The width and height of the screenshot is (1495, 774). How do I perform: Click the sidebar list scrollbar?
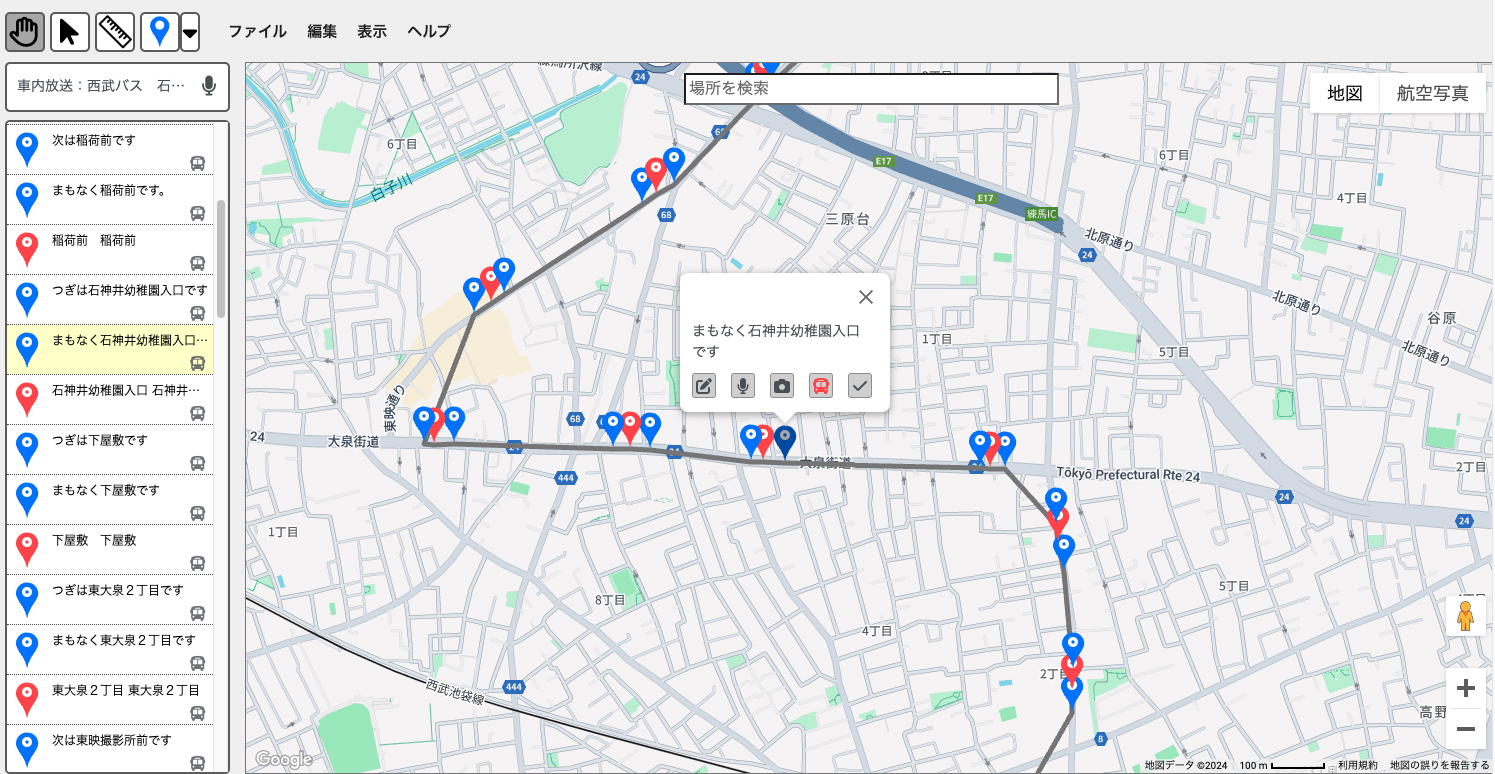click(221, 258)
